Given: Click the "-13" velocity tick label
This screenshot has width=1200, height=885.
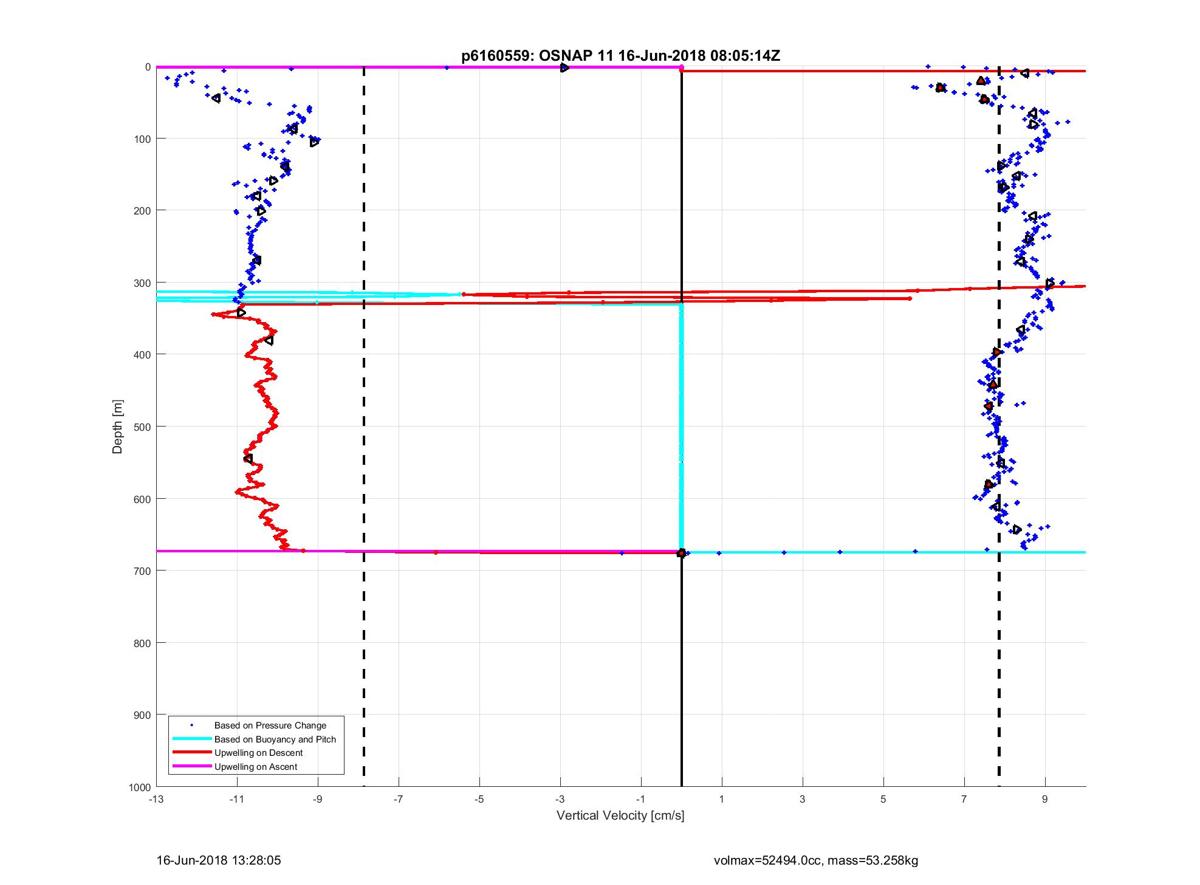Looking at the screenshot, I should click(156, 800).
